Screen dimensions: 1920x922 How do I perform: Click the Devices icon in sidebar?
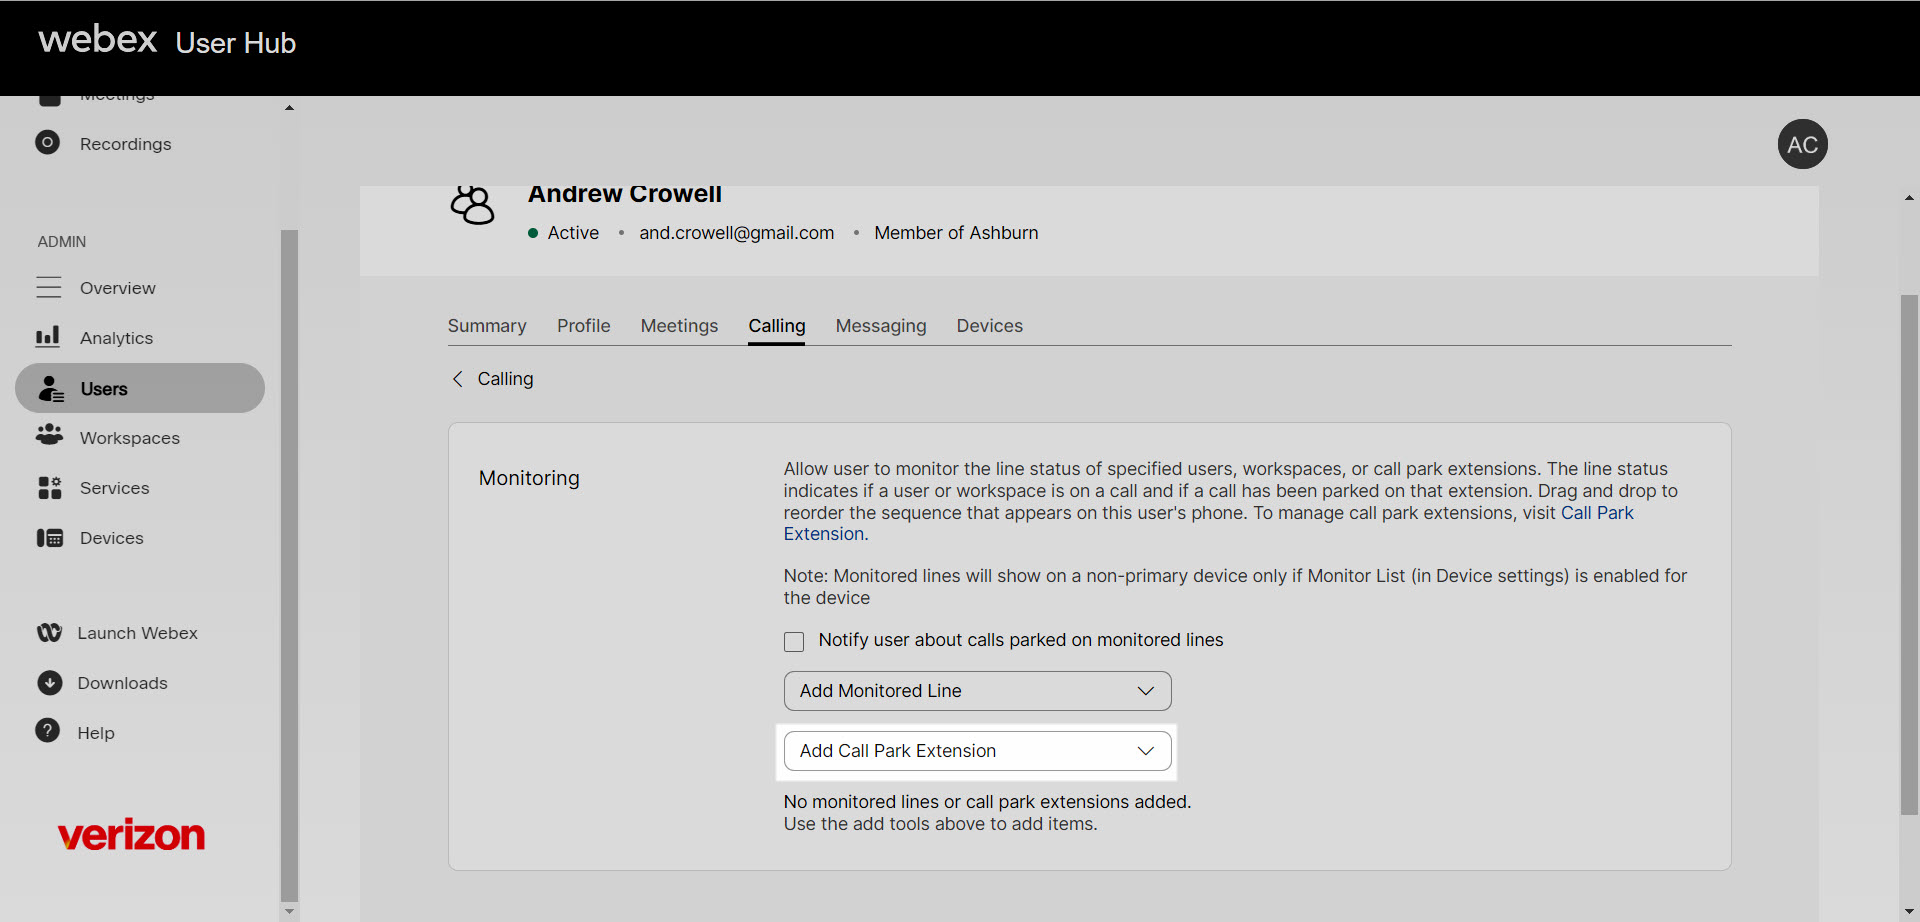point(49,538)
